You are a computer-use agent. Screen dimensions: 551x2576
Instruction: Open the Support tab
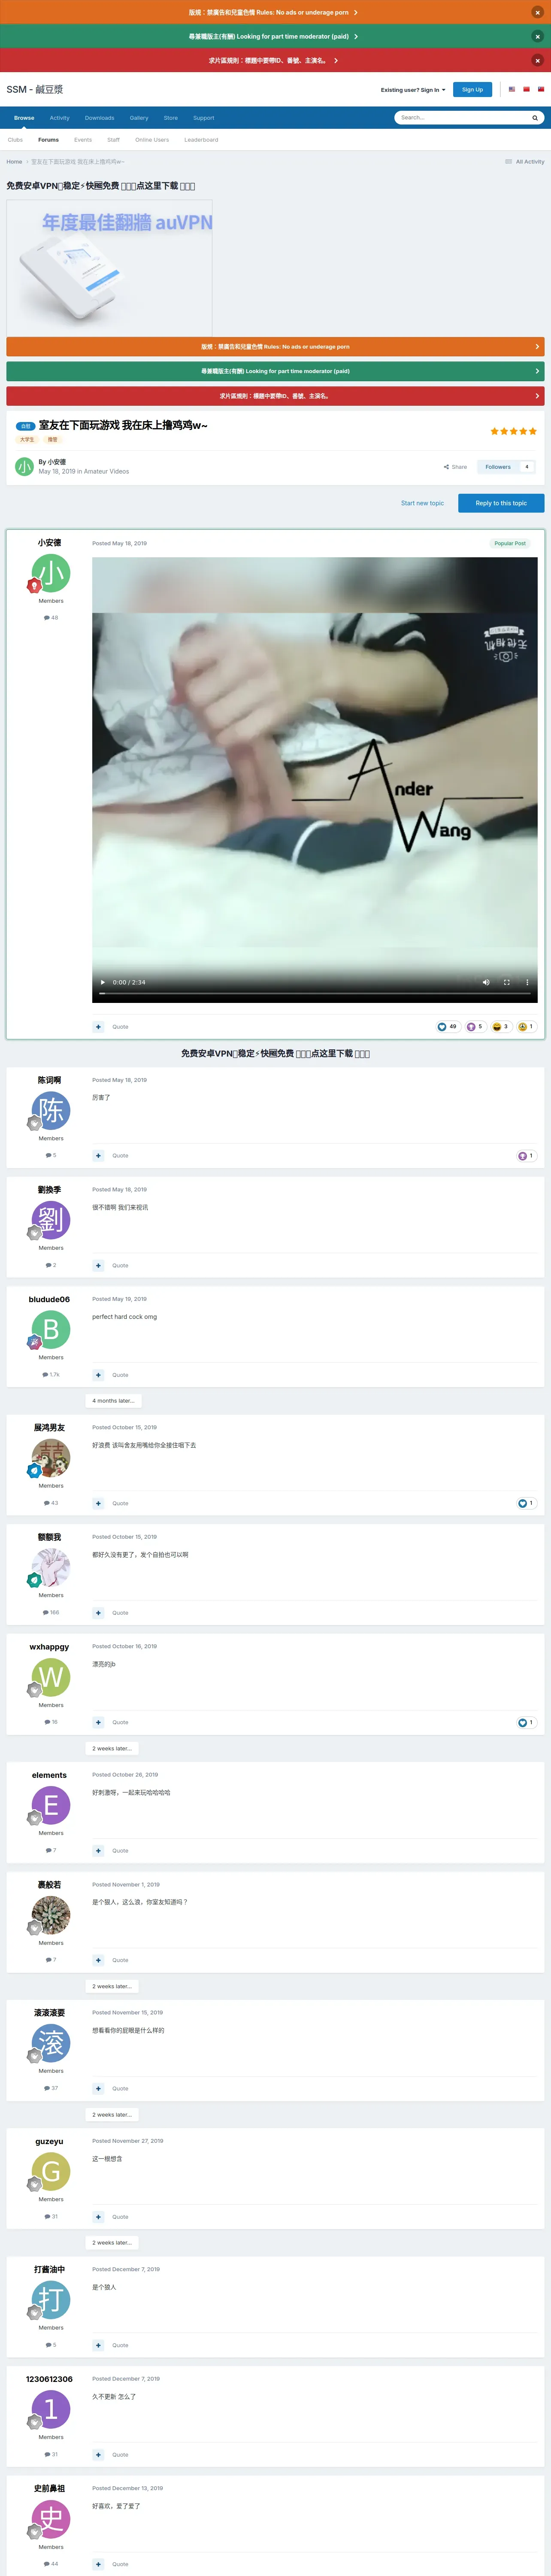204,118
